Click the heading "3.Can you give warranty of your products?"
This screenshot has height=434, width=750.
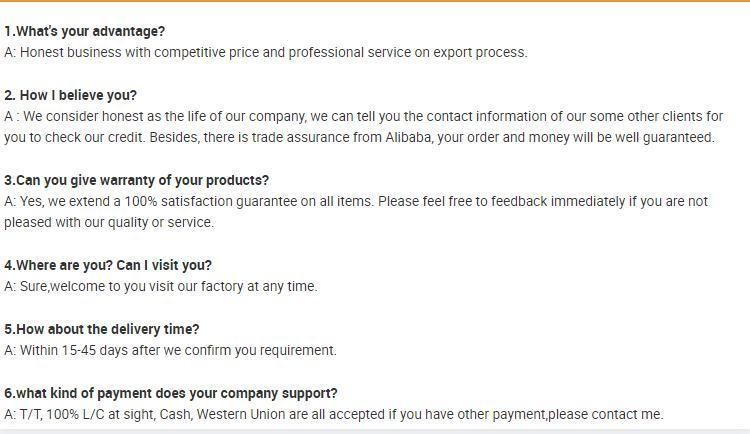pos(136,180)
